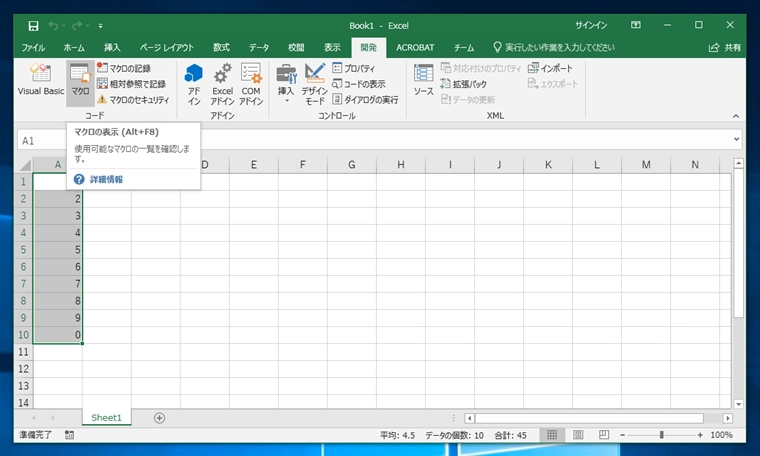Image resolution: width=760 pixels, height=456 pixels.
Task: Switch to the ページレイアウト tab
Action: click(x=167, y=47)
